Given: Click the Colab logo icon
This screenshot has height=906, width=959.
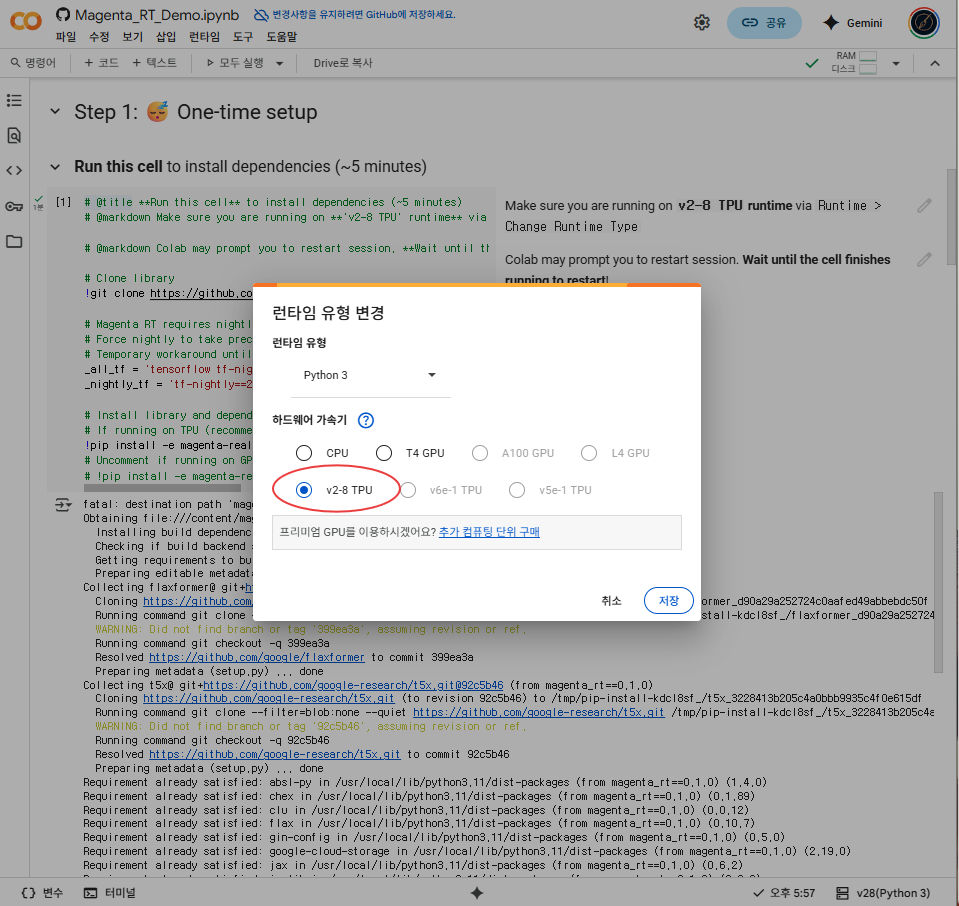Looking at the screenshot, I should [x=26, y=21].
